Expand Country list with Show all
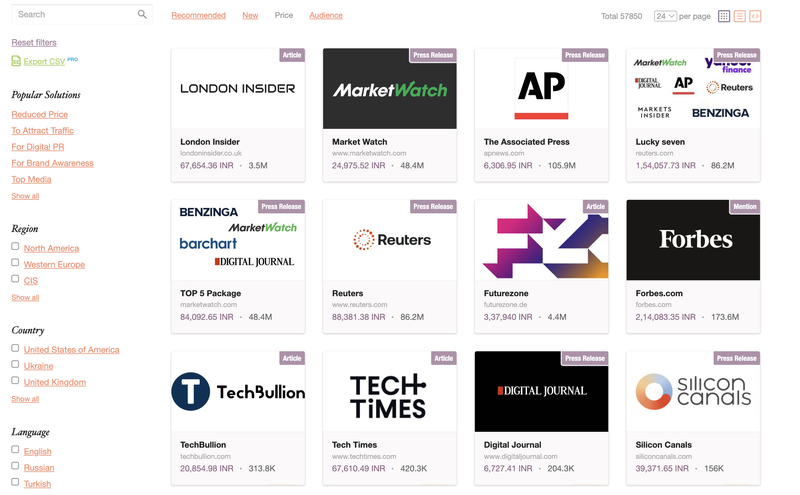 [25, 399]
